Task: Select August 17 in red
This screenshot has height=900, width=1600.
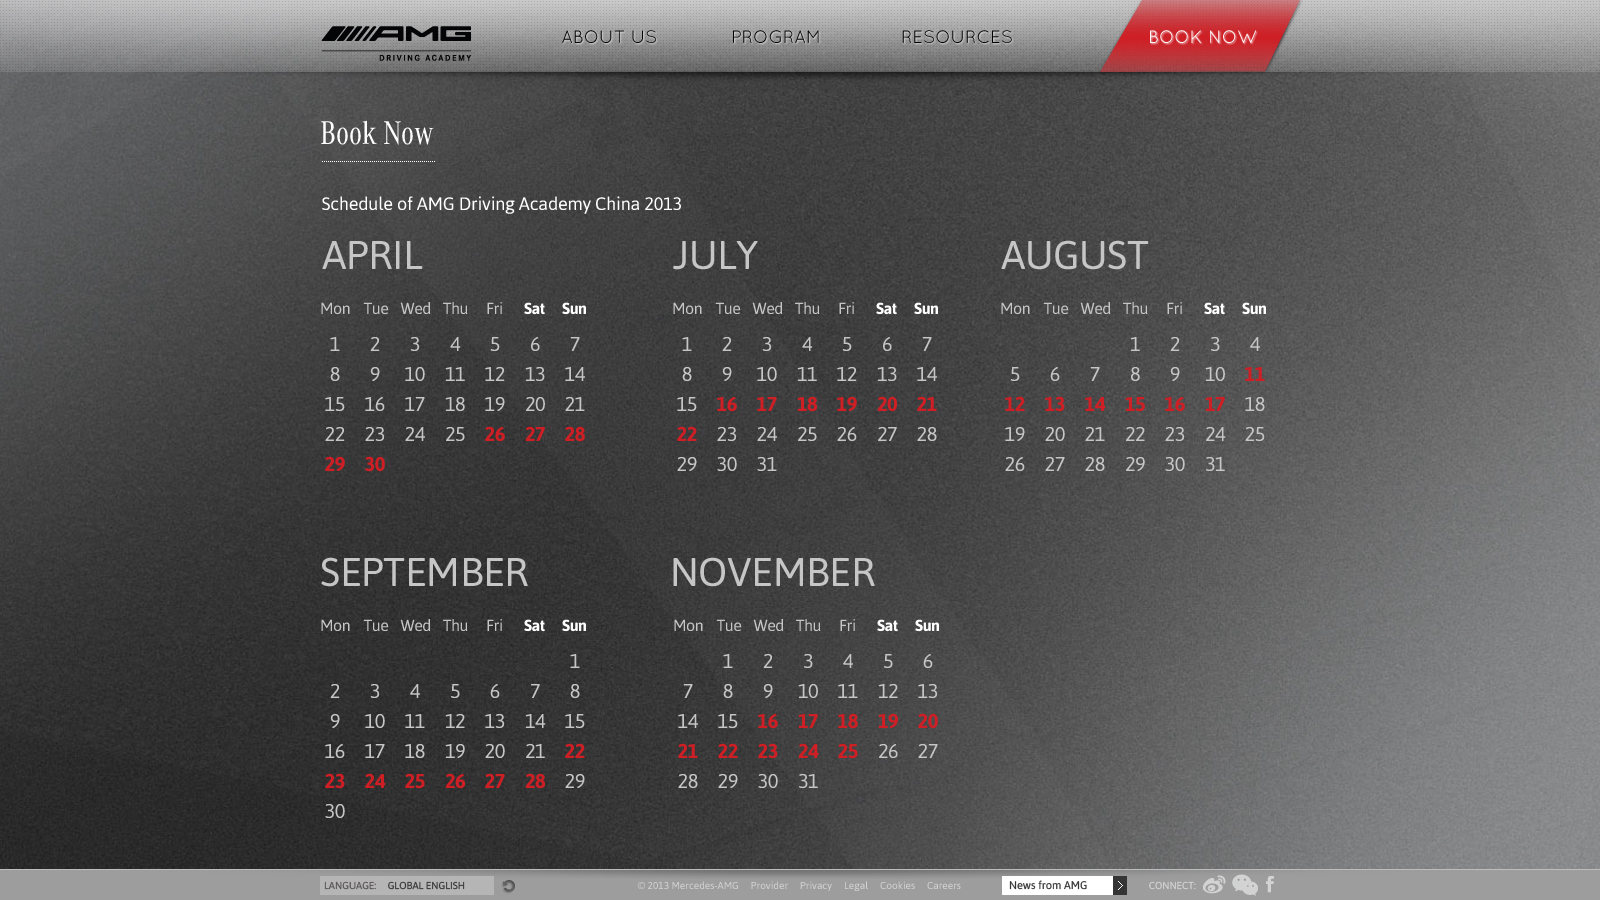Action: (x=1214, y=404)
